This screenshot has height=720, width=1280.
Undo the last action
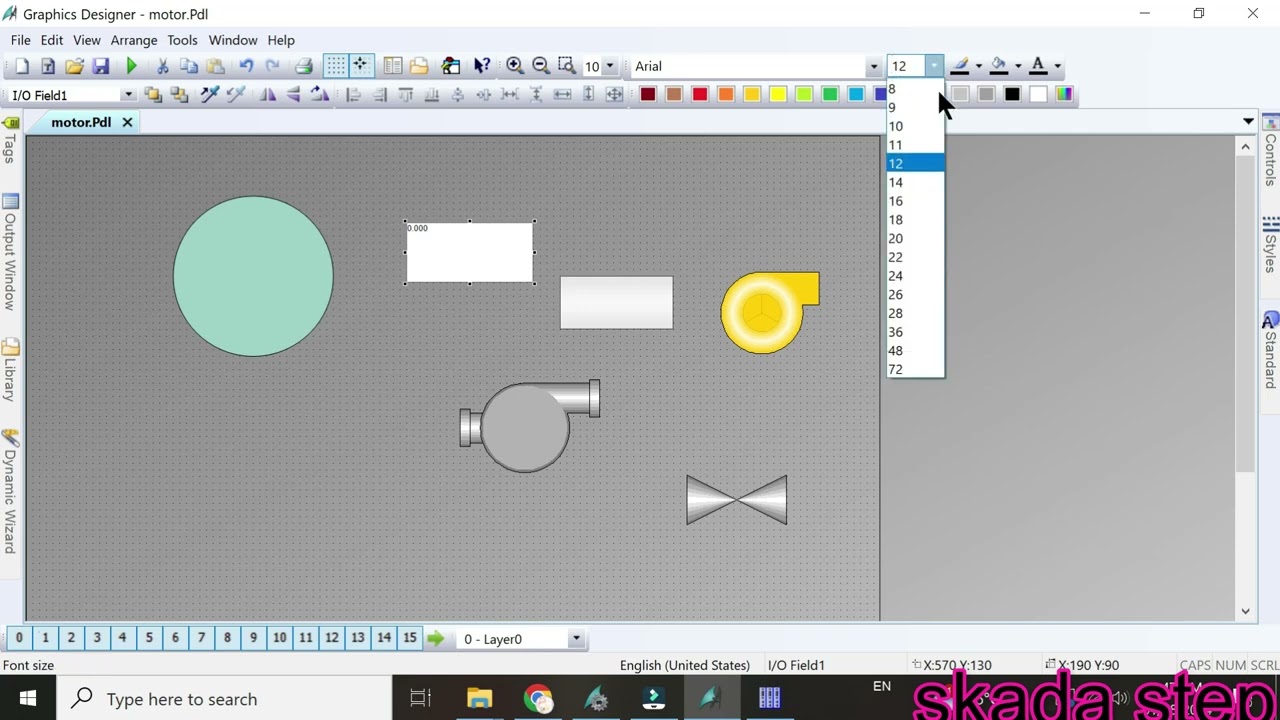pyautogui.click(x=246, y=66)
